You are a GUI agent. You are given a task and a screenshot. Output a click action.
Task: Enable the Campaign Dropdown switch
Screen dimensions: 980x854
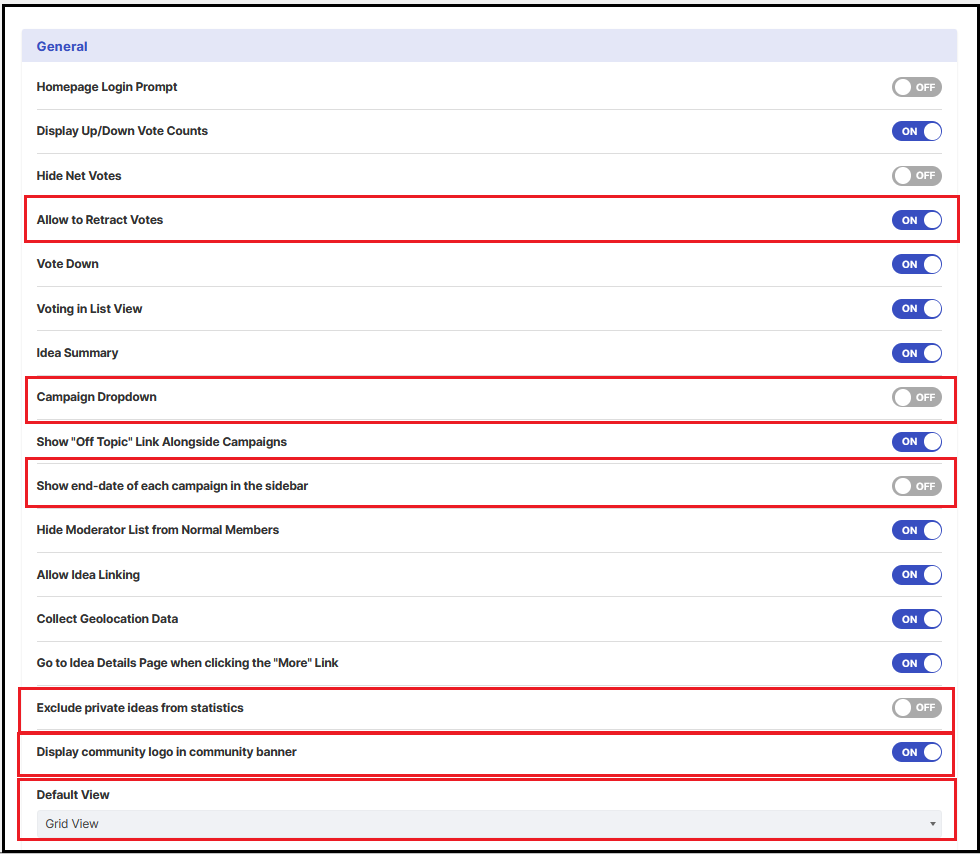tap(916, 398)
